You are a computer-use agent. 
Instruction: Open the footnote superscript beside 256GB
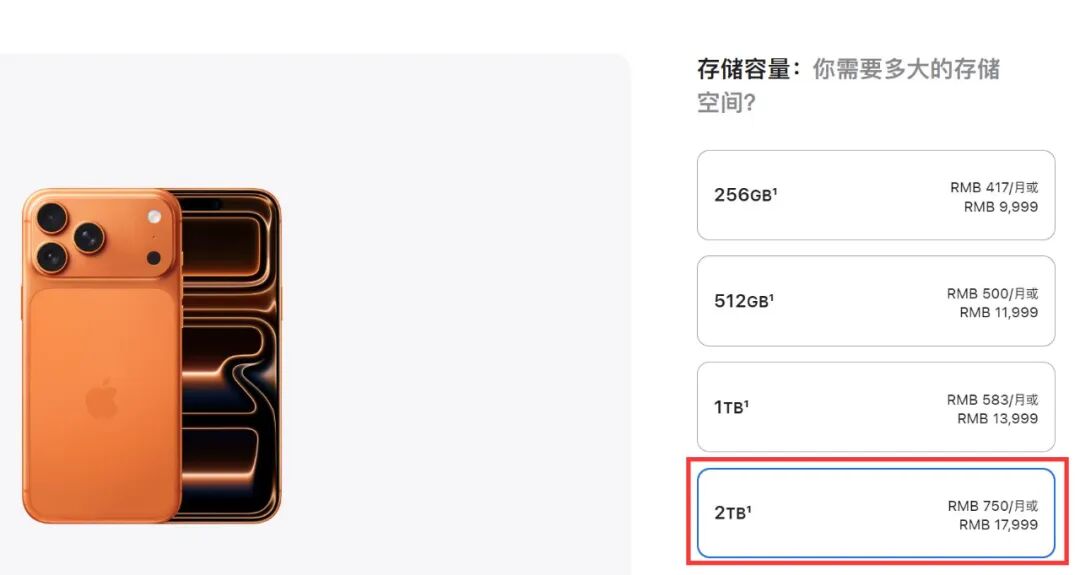[775, 191]
